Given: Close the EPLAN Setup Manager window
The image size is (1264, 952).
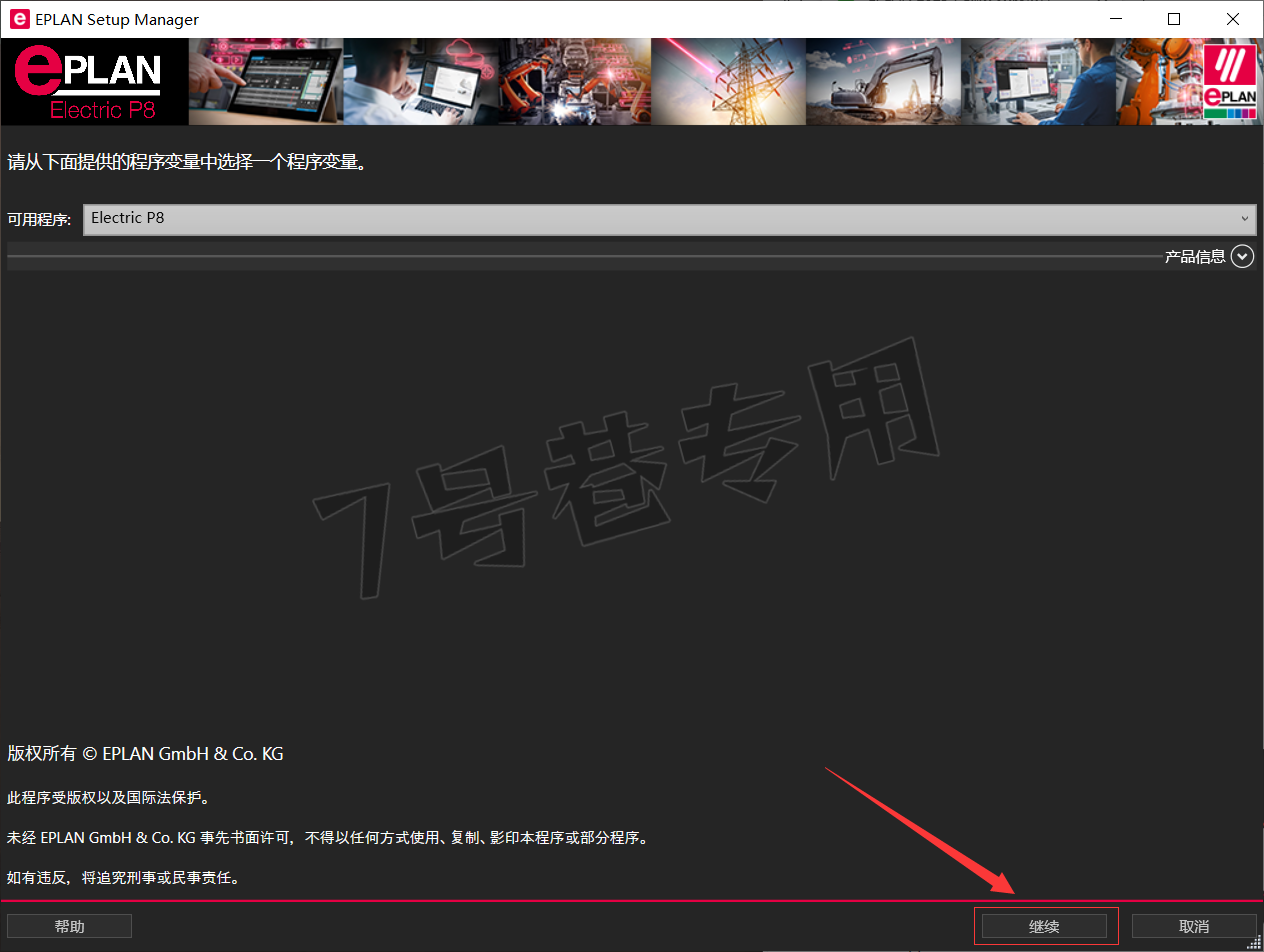Looking at the screenshot, I should (1232, 19).
